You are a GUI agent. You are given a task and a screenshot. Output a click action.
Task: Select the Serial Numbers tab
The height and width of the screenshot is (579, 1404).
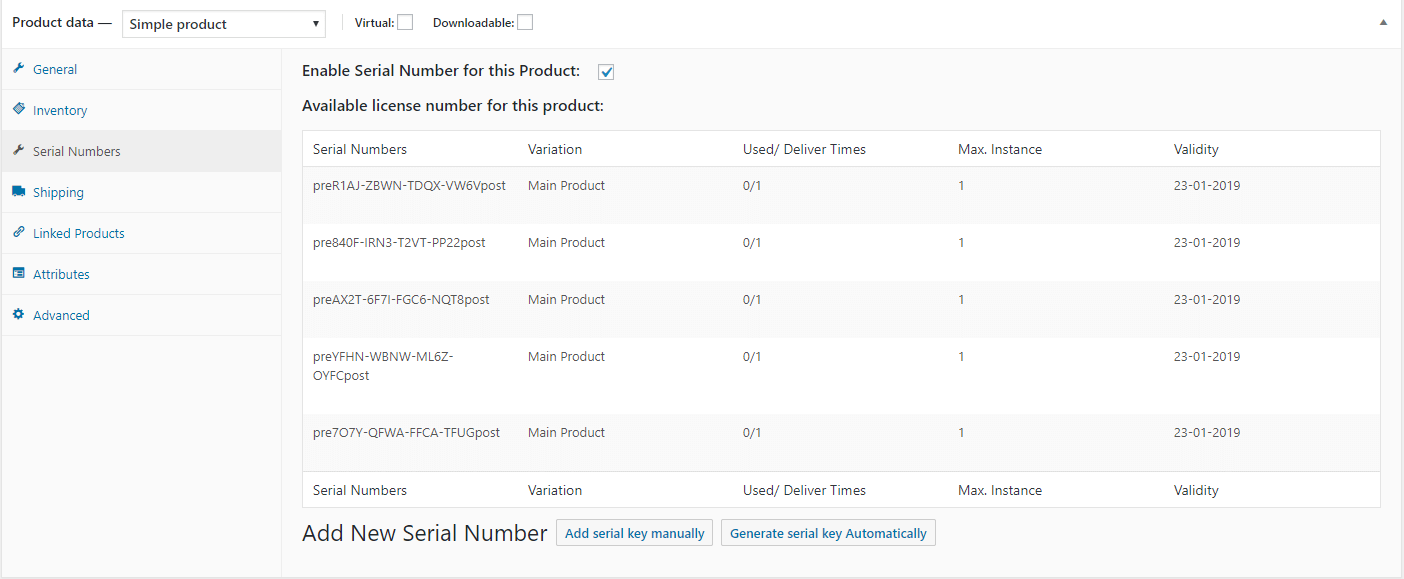click(x=141, y=151)
